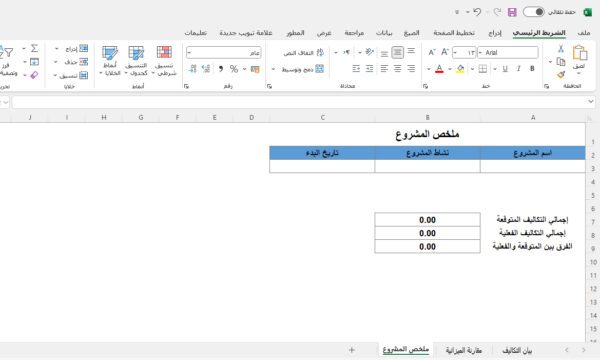This screenshot has width=600, height=360.
Task: Click the increase font size icon
Action: click(x=445, y=52)
